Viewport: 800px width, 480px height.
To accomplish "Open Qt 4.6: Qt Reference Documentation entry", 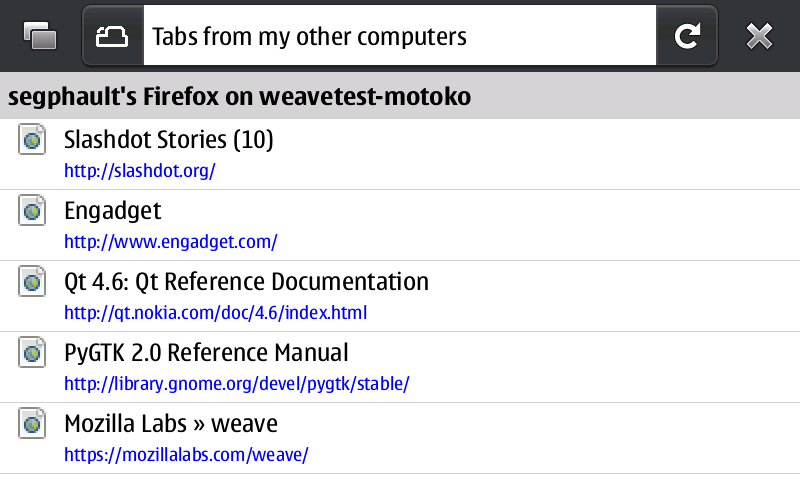I will click(x=400, y=296).
